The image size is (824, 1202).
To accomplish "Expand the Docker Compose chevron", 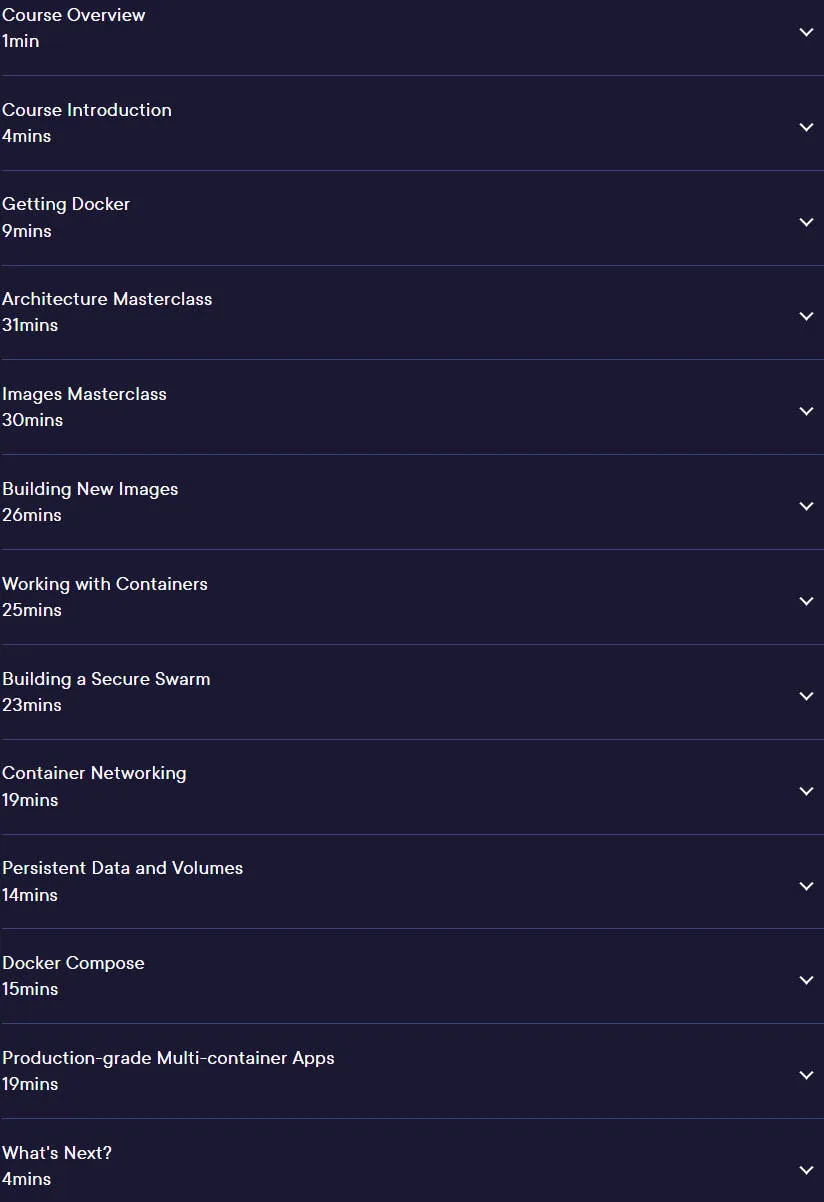I will (806, 980).
